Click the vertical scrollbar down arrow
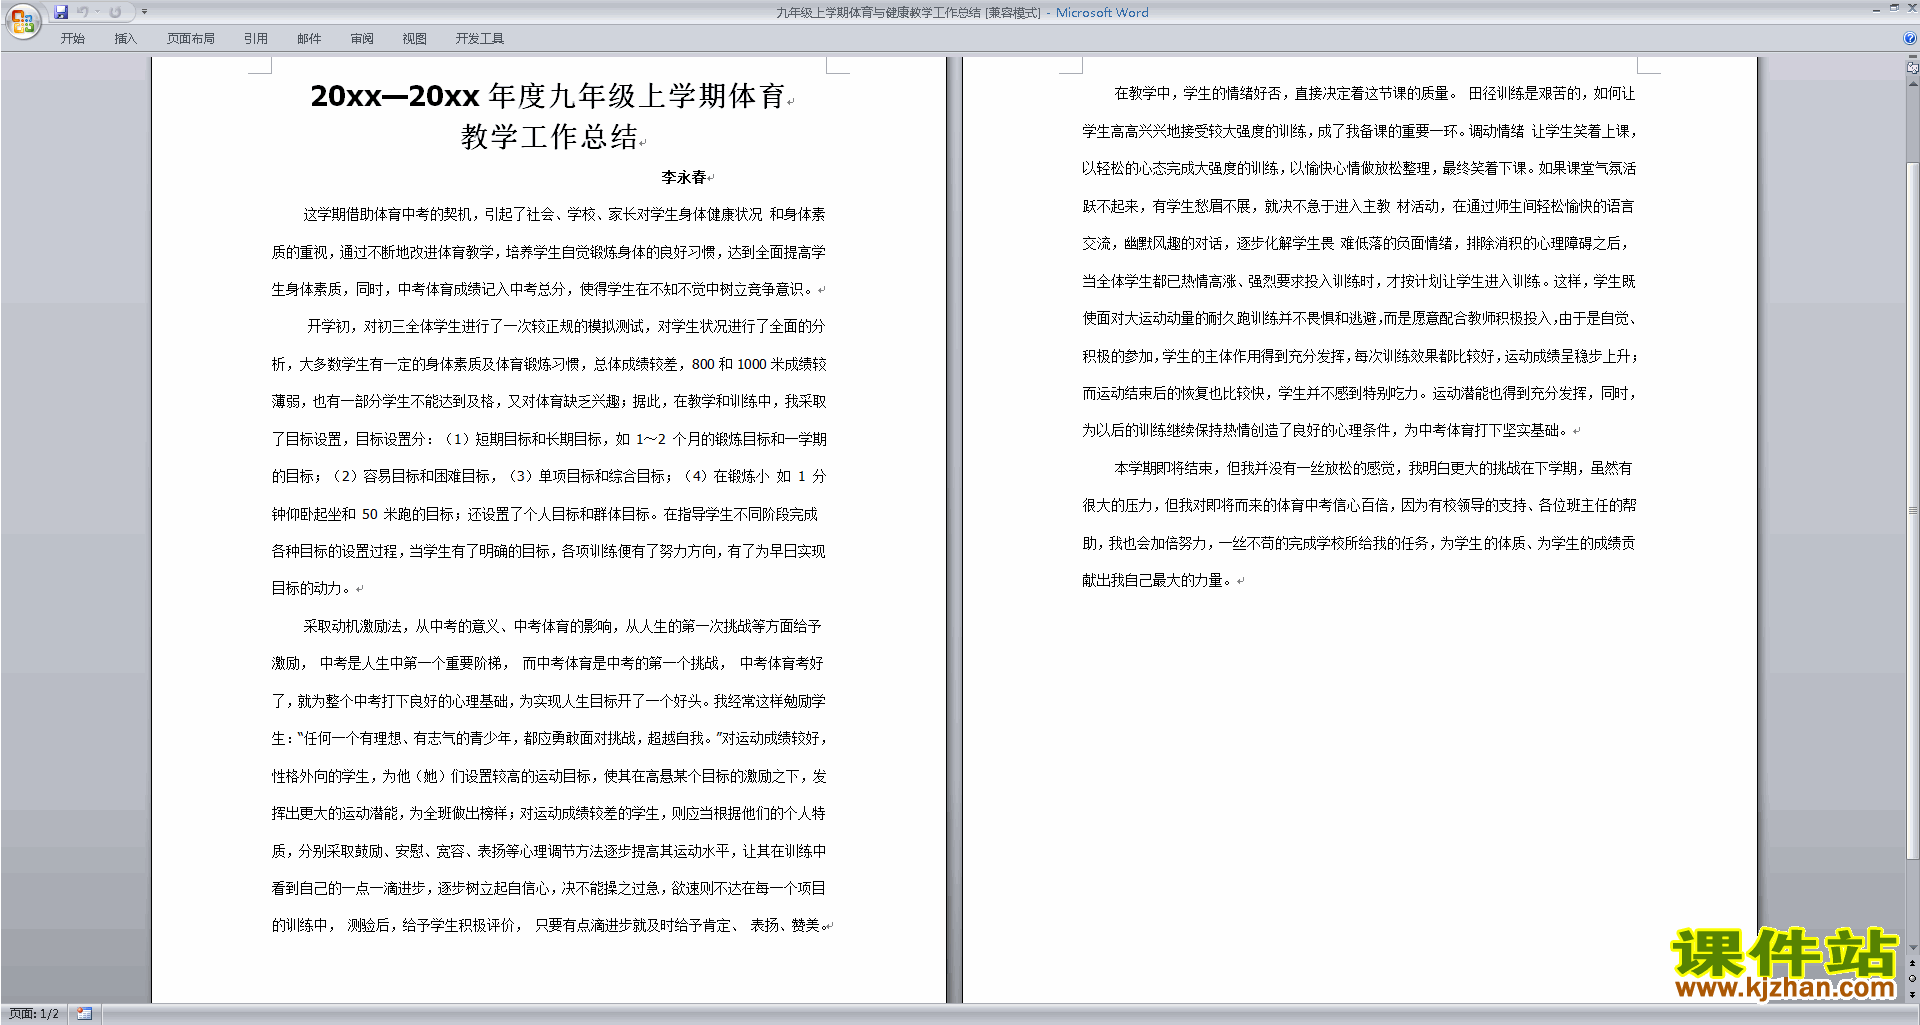 pos(1913,947)
